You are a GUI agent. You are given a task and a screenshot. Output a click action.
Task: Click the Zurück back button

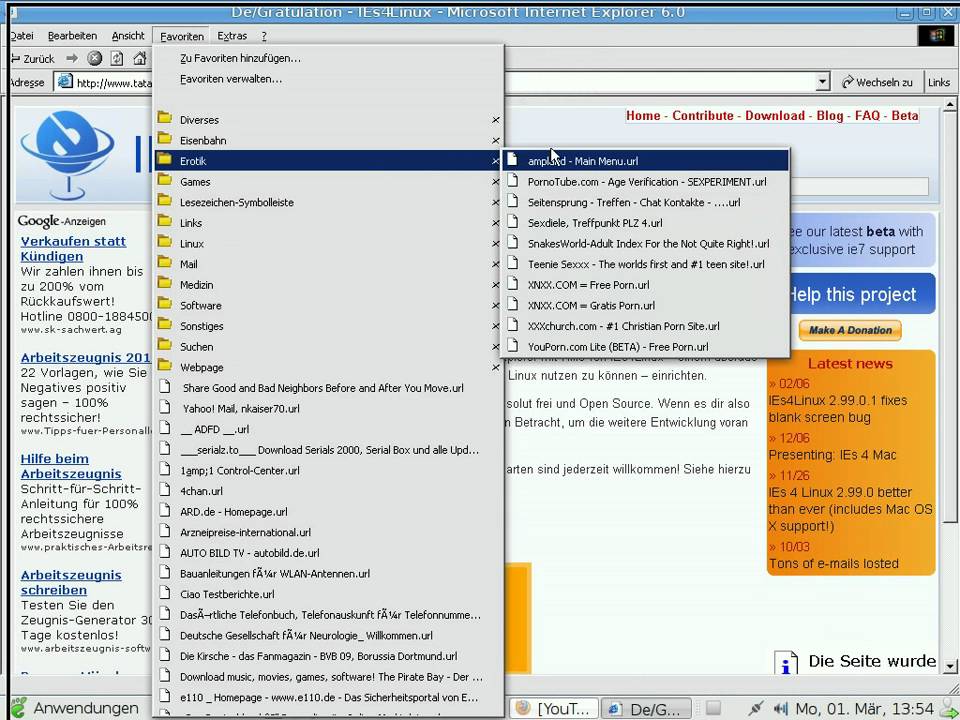[34, 59]
